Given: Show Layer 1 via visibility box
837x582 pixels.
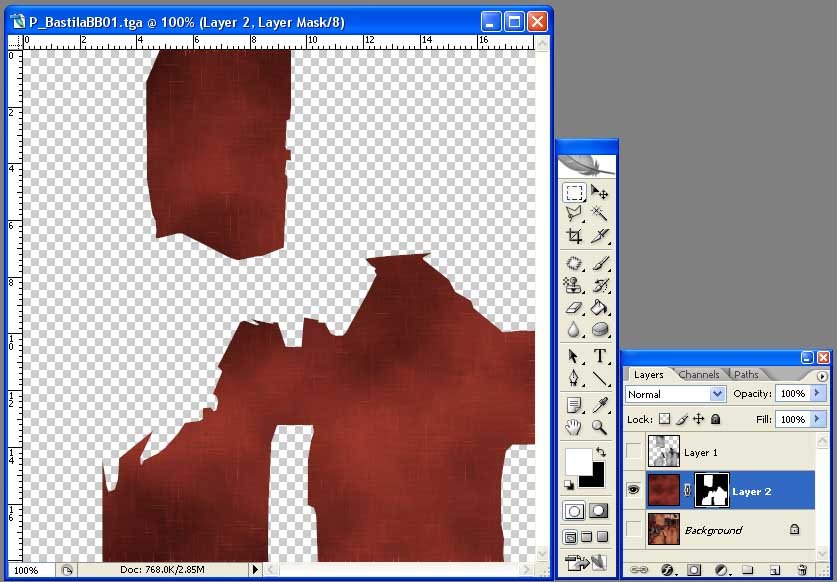Looking at the screenshot, I should point(633,452).
